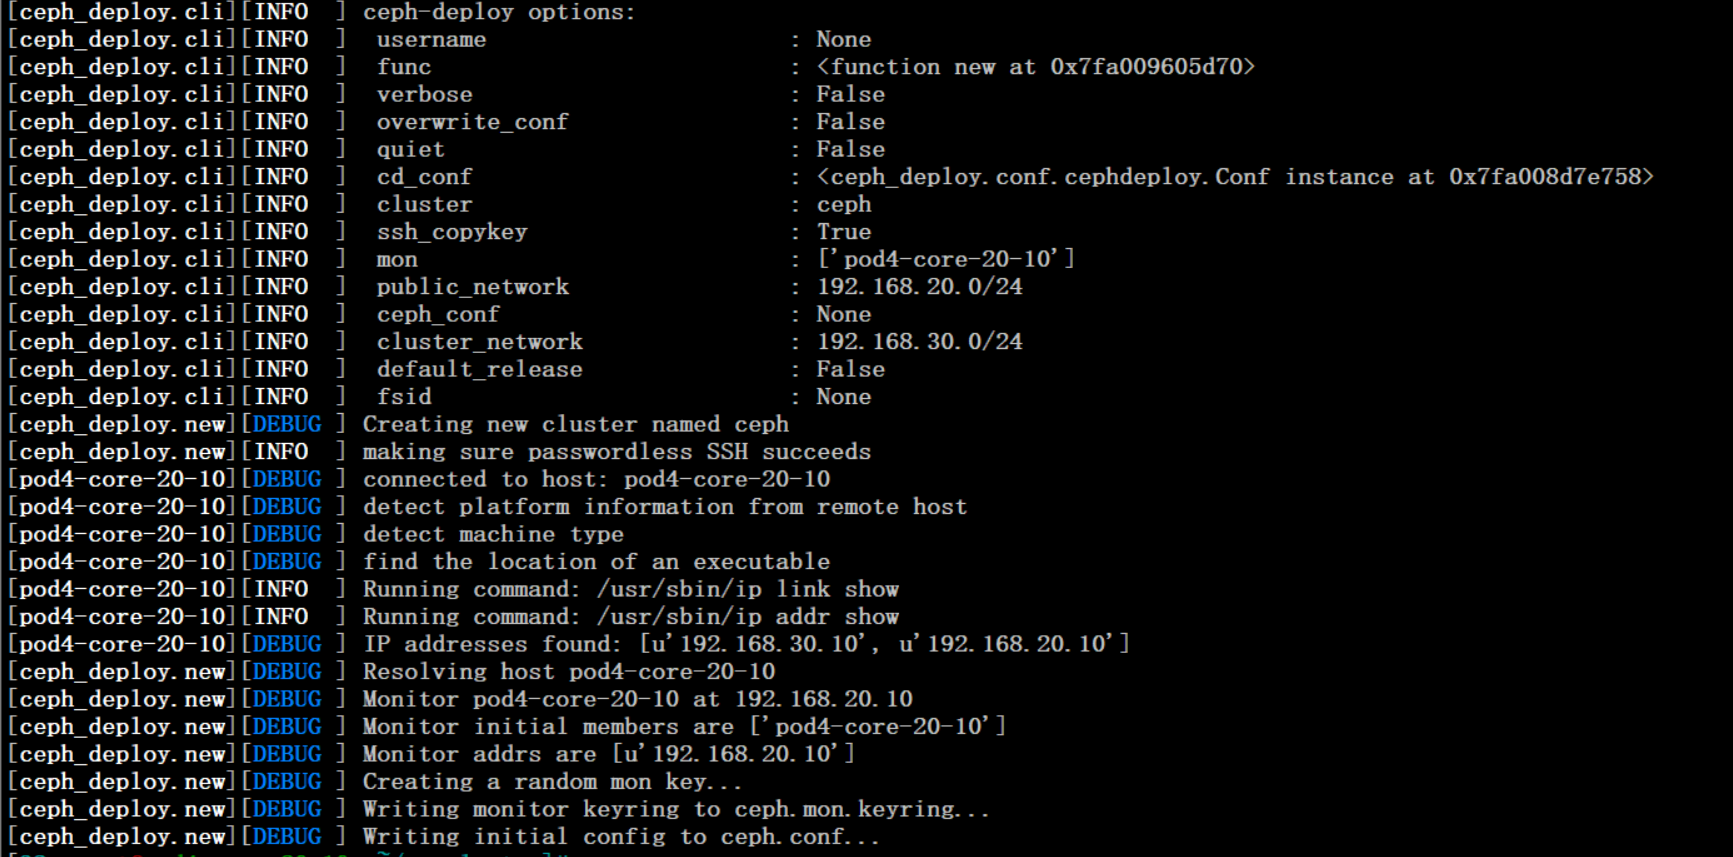Click 'detect machine type' debug message

coord(493,535)
